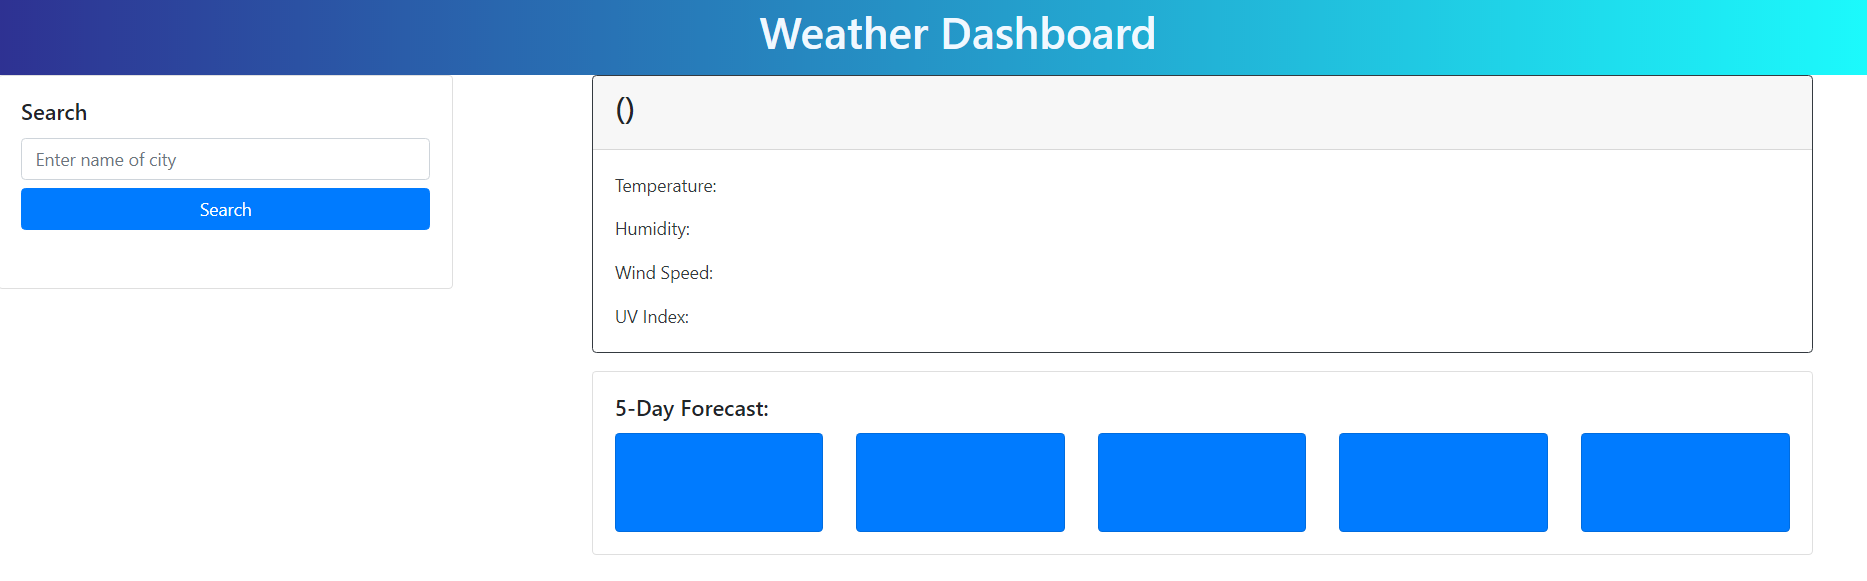The height and width of the screenshot is (581, 1867).
Task: Click the empty city header showing parentheses
Action: pos(626,110)
